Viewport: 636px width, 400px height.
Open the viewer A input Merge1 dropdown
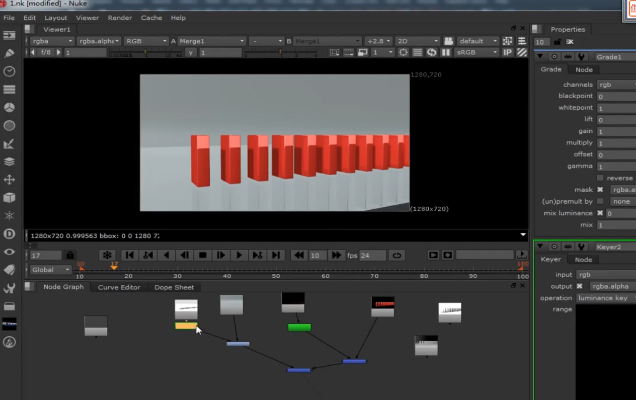click(x=210, y=41)
